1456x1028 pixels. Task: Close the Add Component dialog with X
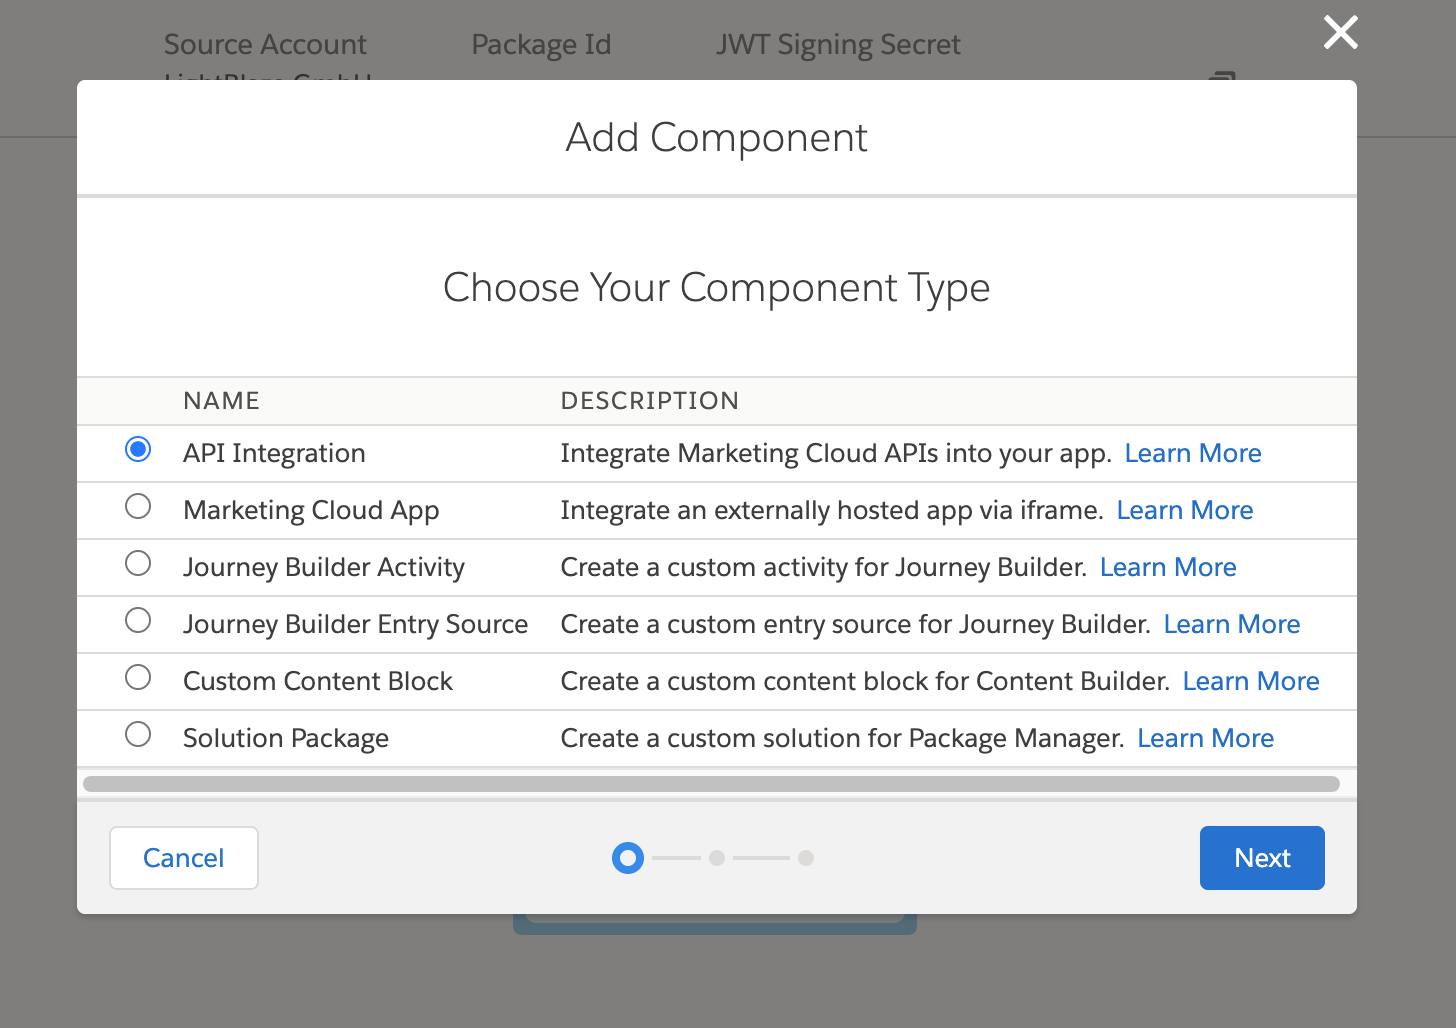pos(1340,32)
